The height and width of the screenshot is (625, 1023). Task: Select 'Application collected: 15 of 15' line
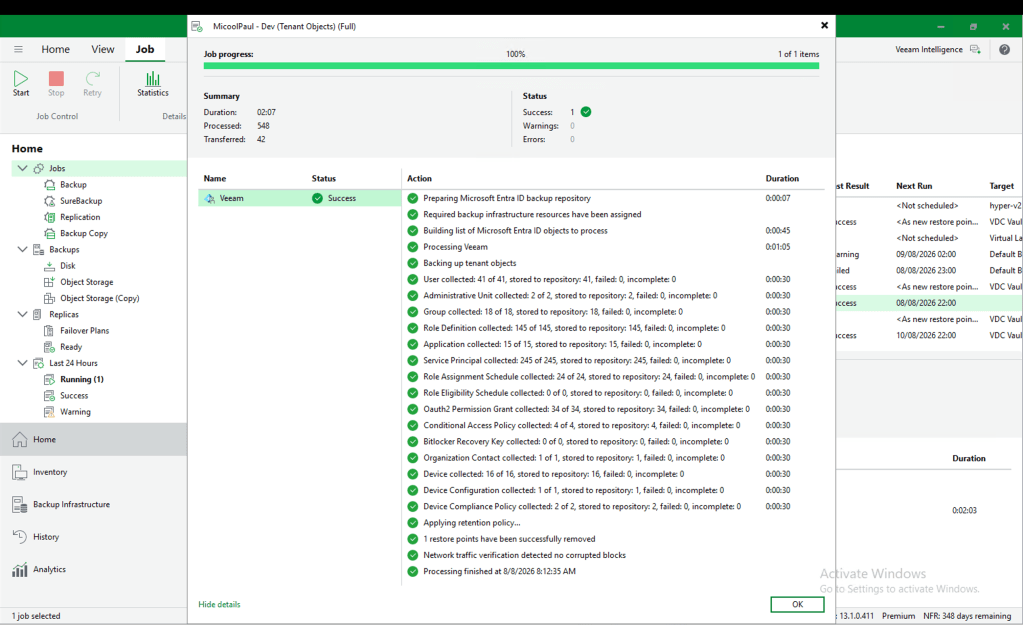[562, 344]
